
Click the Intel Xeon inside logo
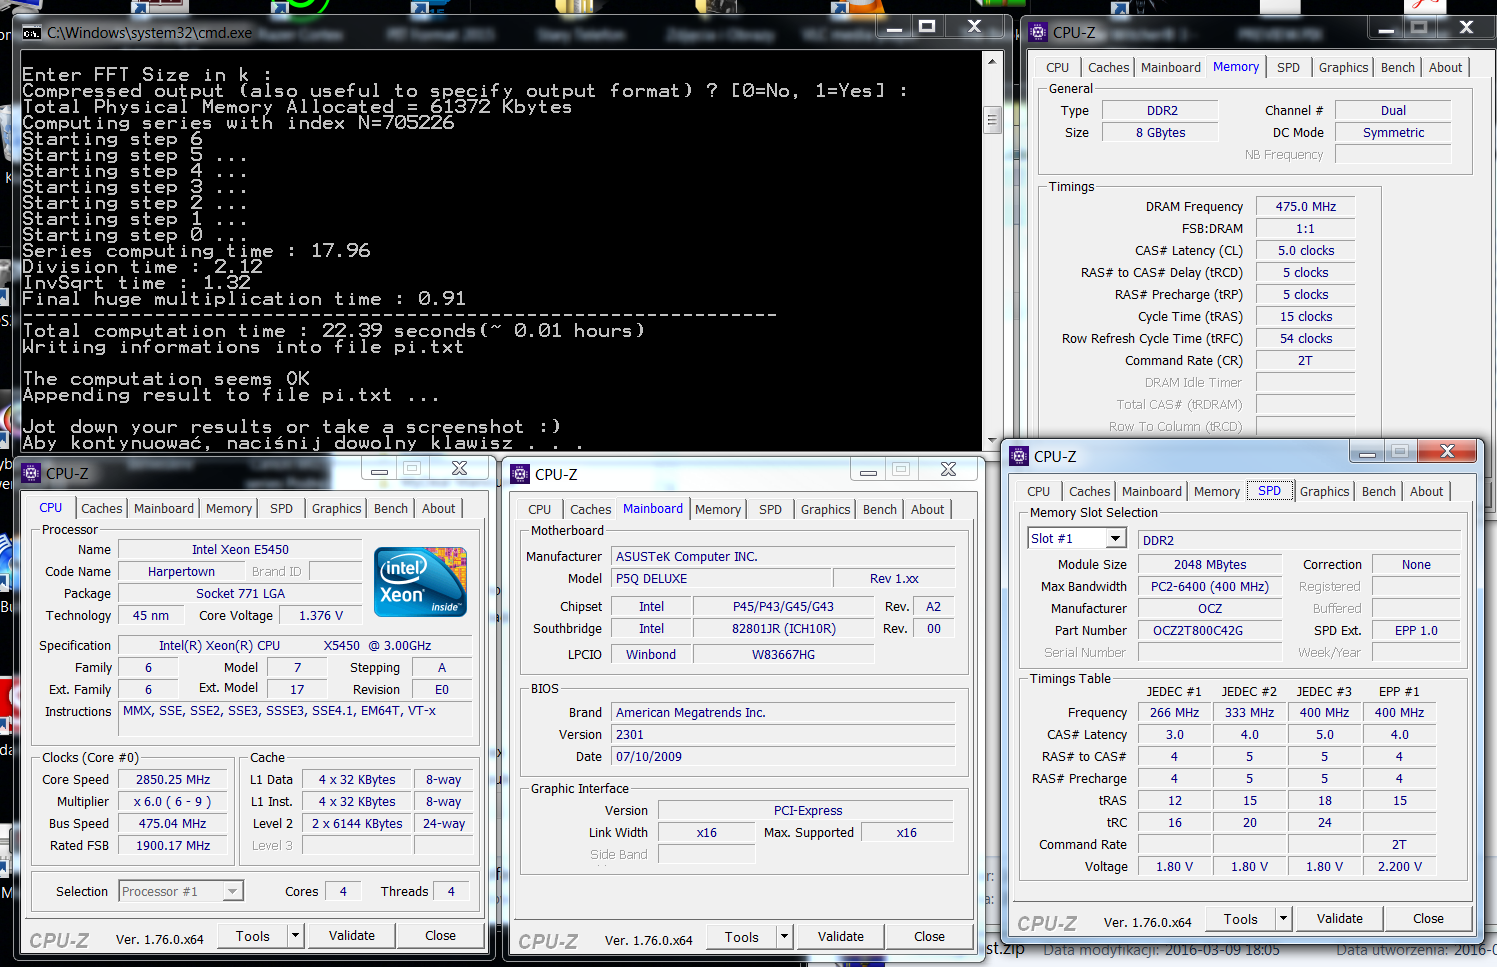pos(420,581)
